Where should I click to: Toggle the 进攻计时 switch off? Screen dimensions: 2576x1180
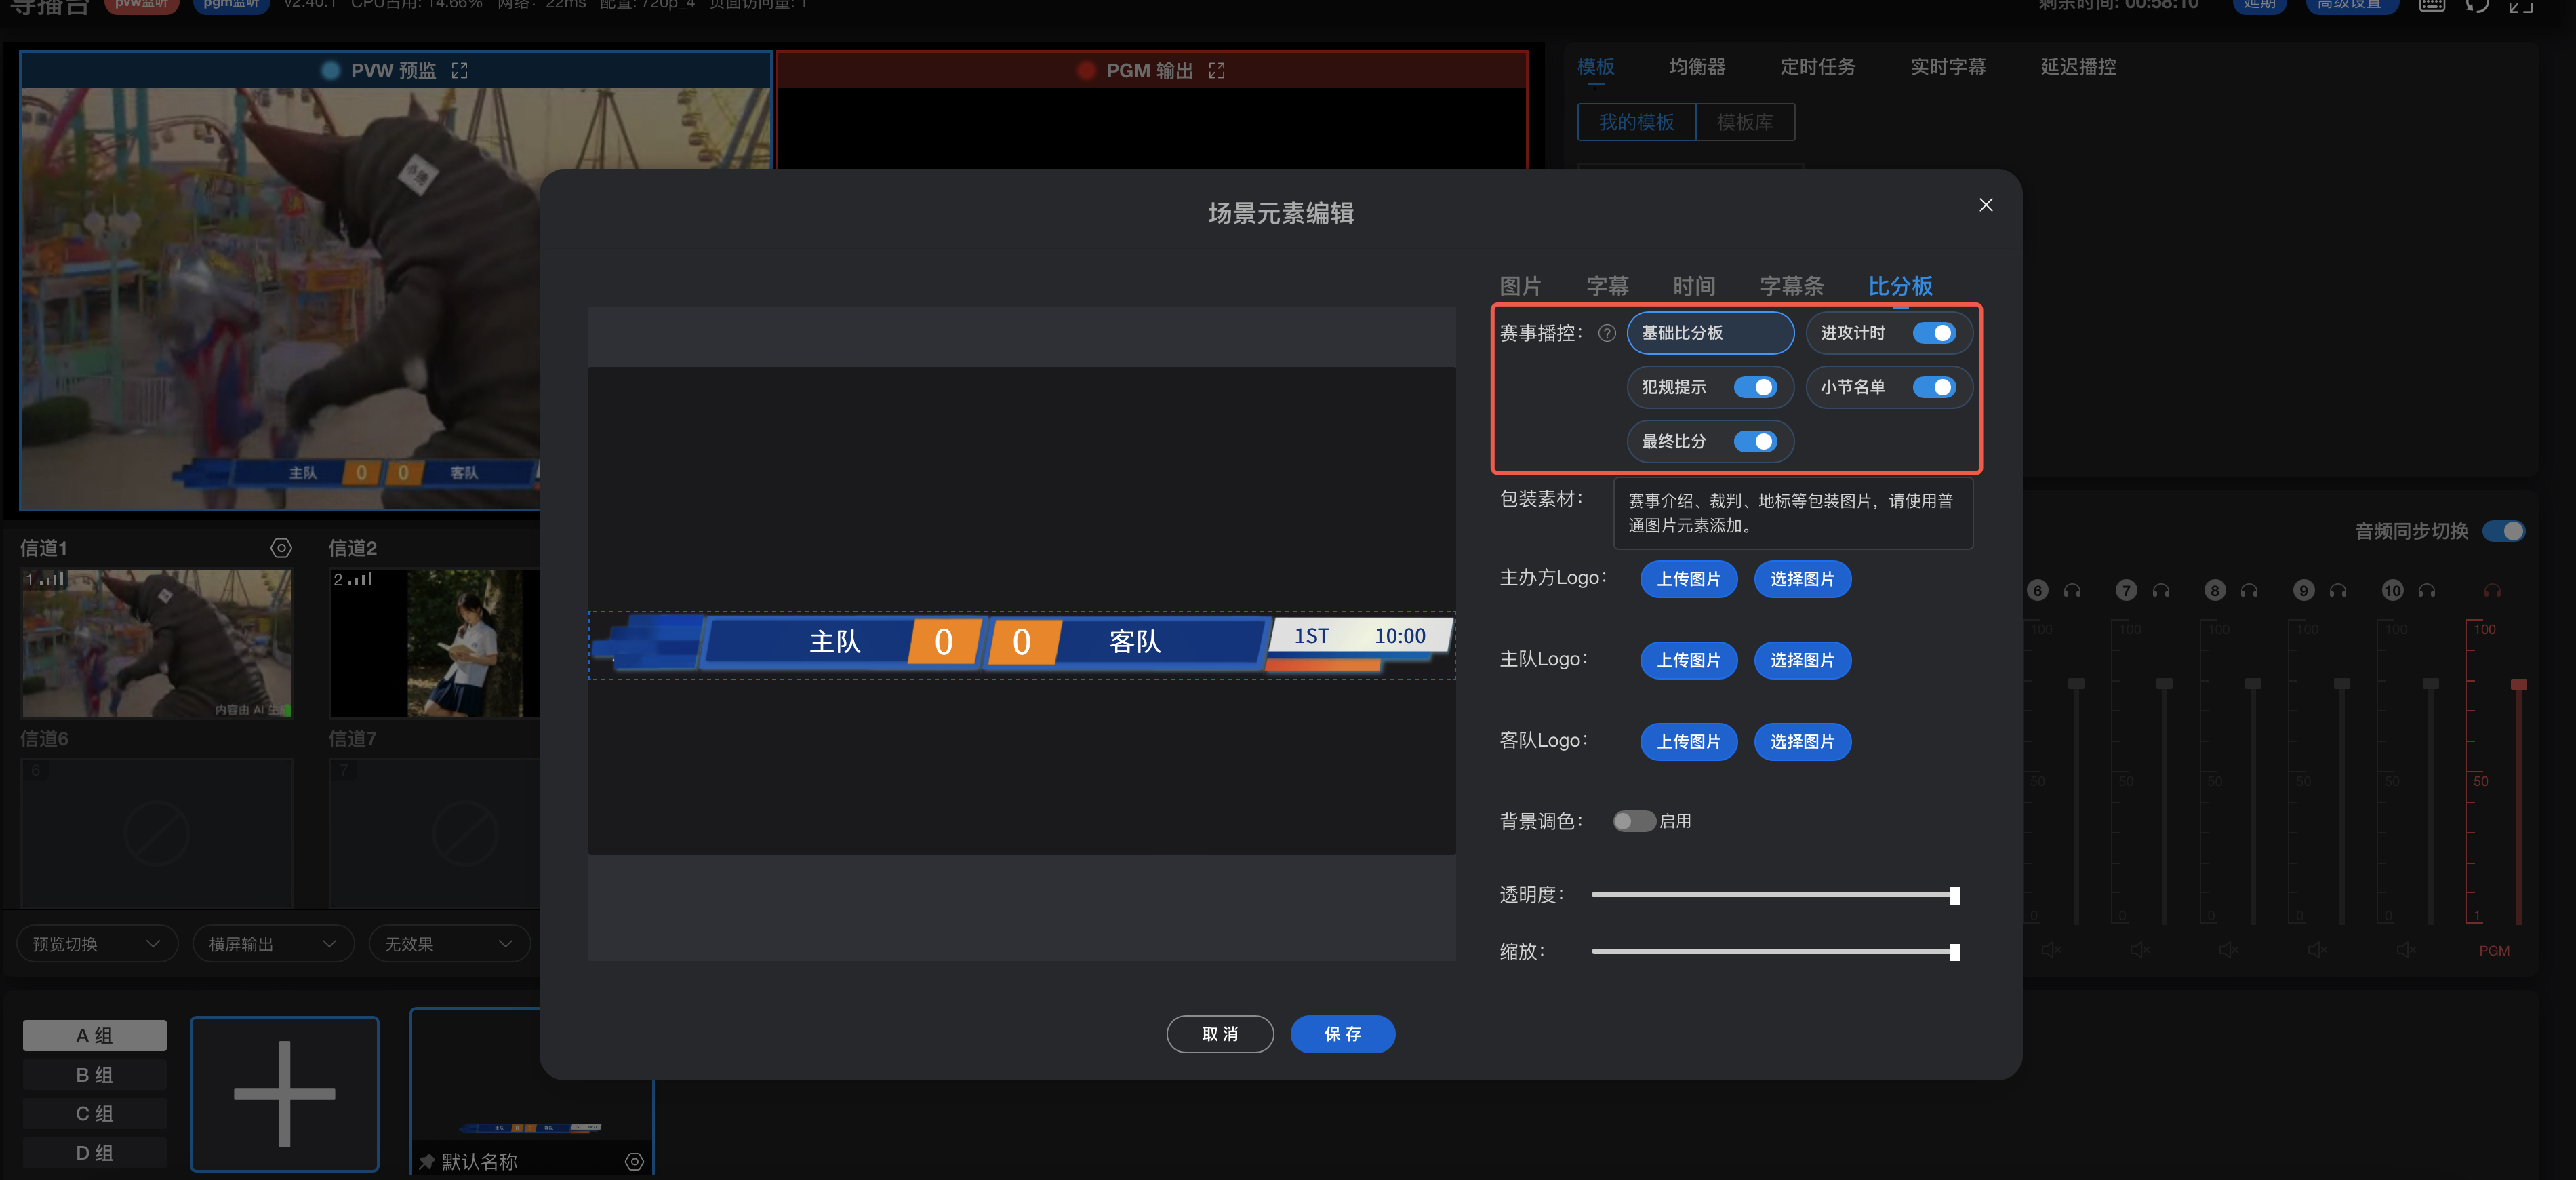1934,333
